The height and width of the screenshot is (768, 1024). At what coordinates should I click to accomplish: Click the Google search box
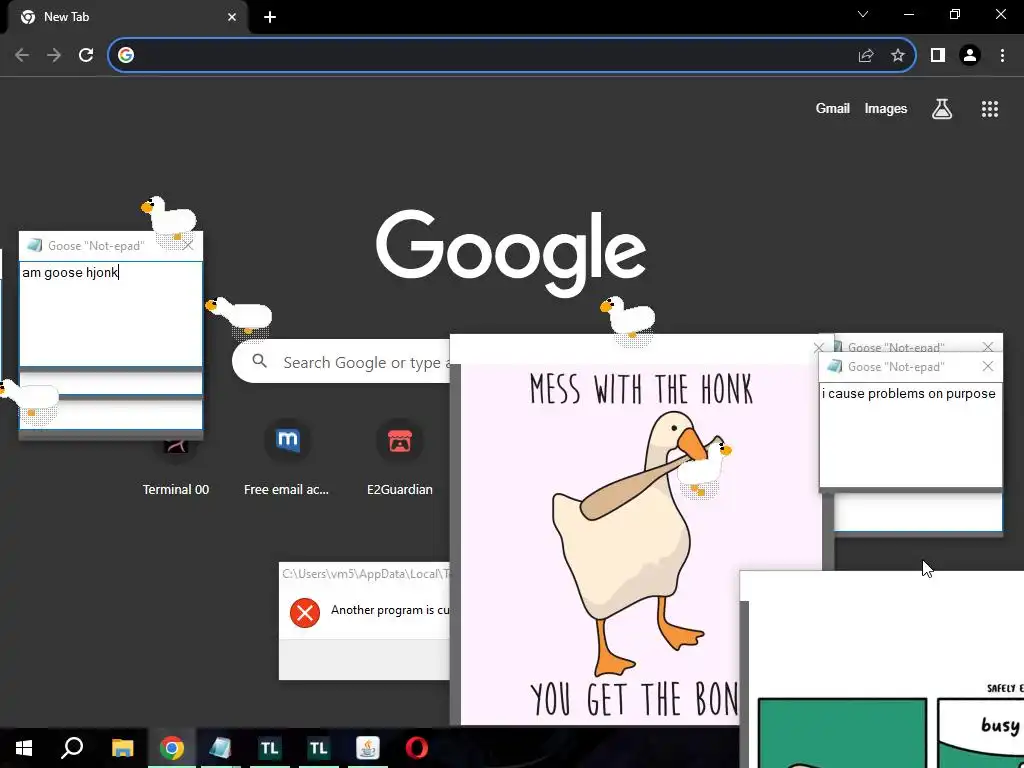coord(342,361)
